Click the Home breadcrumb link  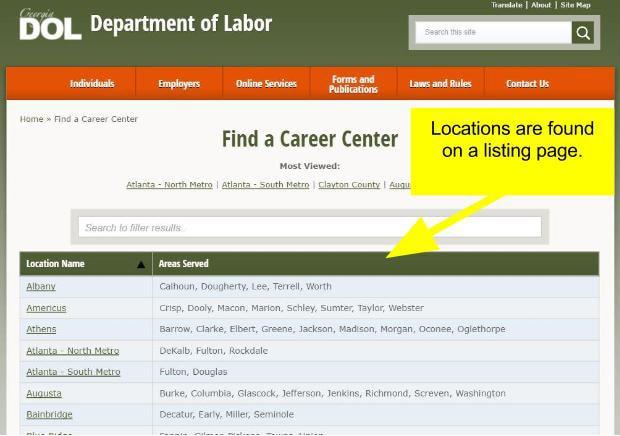point(31,119)
